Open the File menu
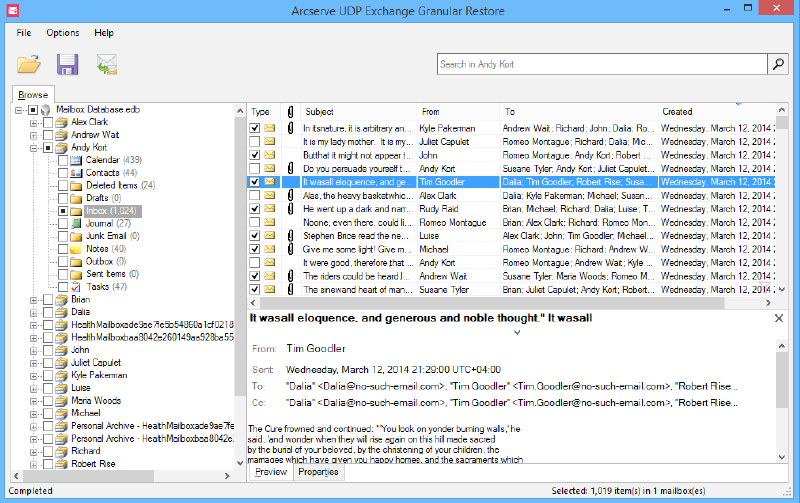The height and width of the screenshot is (503, 800). [x=23, y=33]
